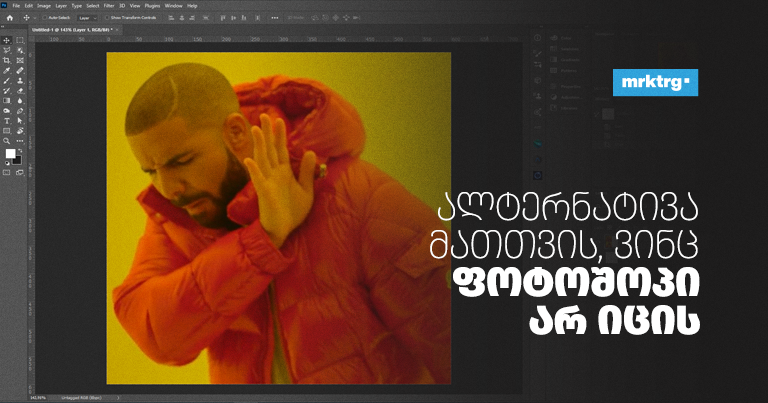Select the Frame tool
Screen dimensions: 768x403
[x=20, y=61]
